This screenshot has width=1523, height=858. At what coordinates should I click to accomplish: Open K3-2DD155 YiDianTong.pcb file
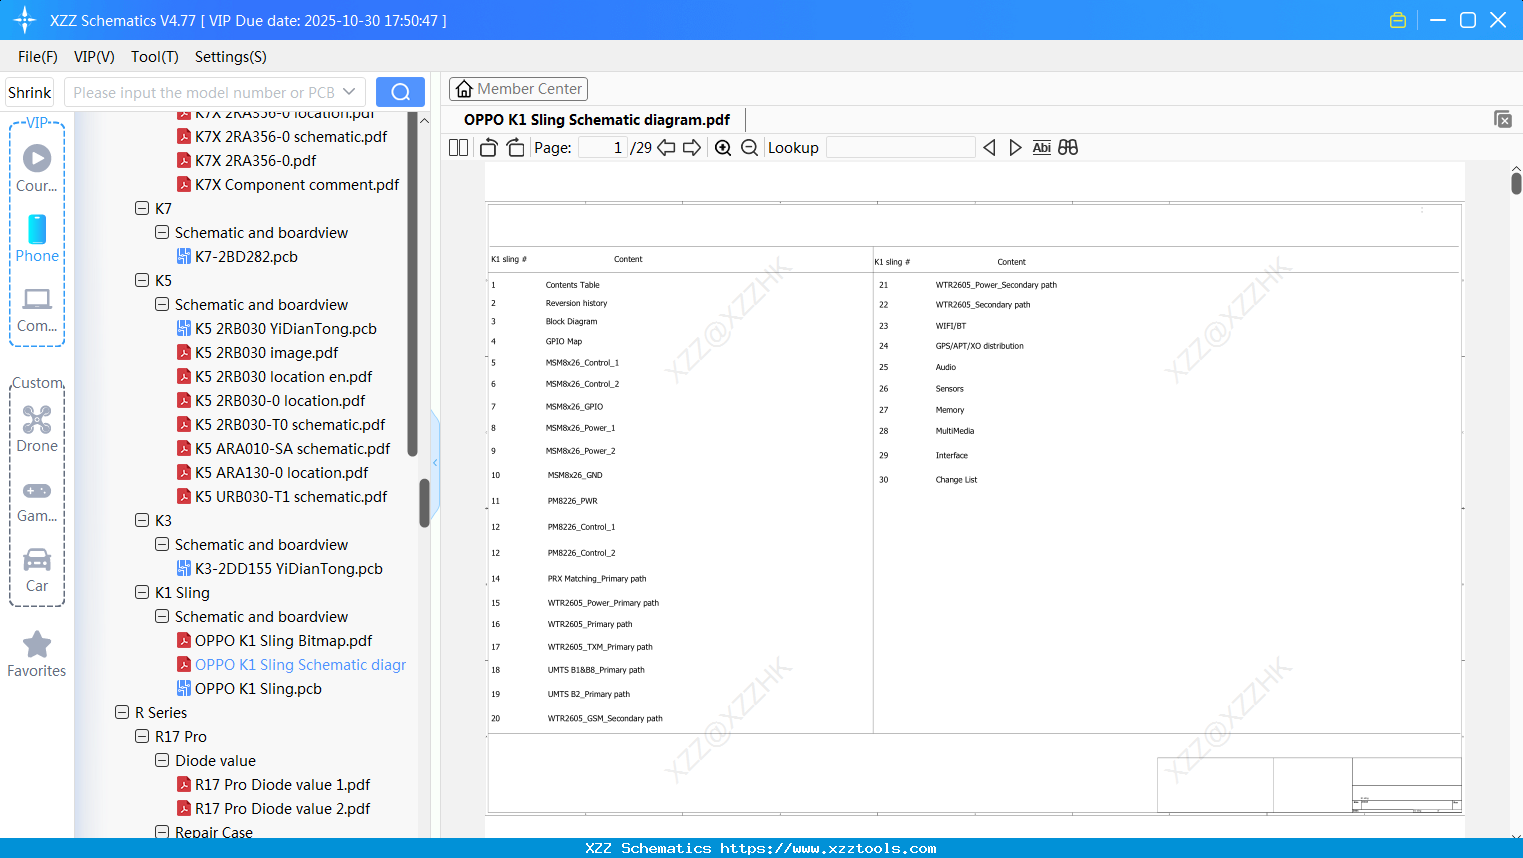point(288,569)
